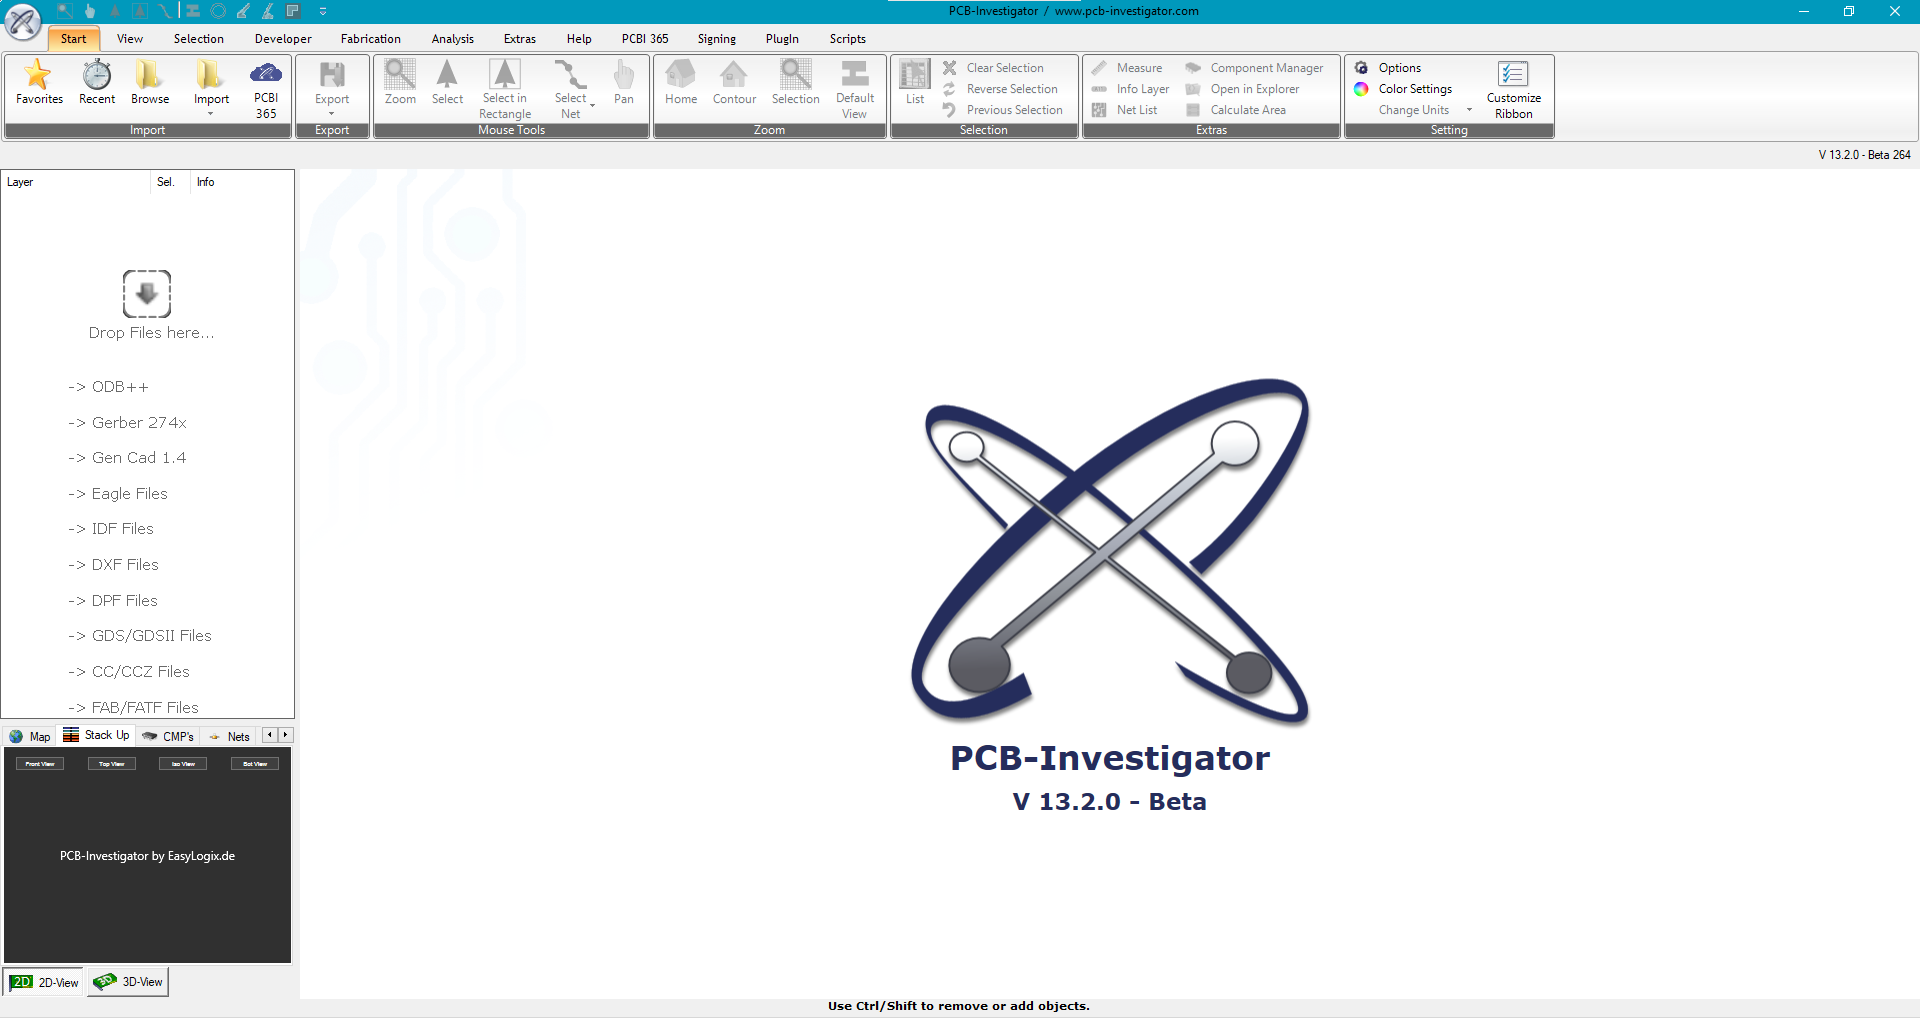Activate the Zoom mouse tool
The width and height of the screenshot is (1920, 1018).
(400, 82)
